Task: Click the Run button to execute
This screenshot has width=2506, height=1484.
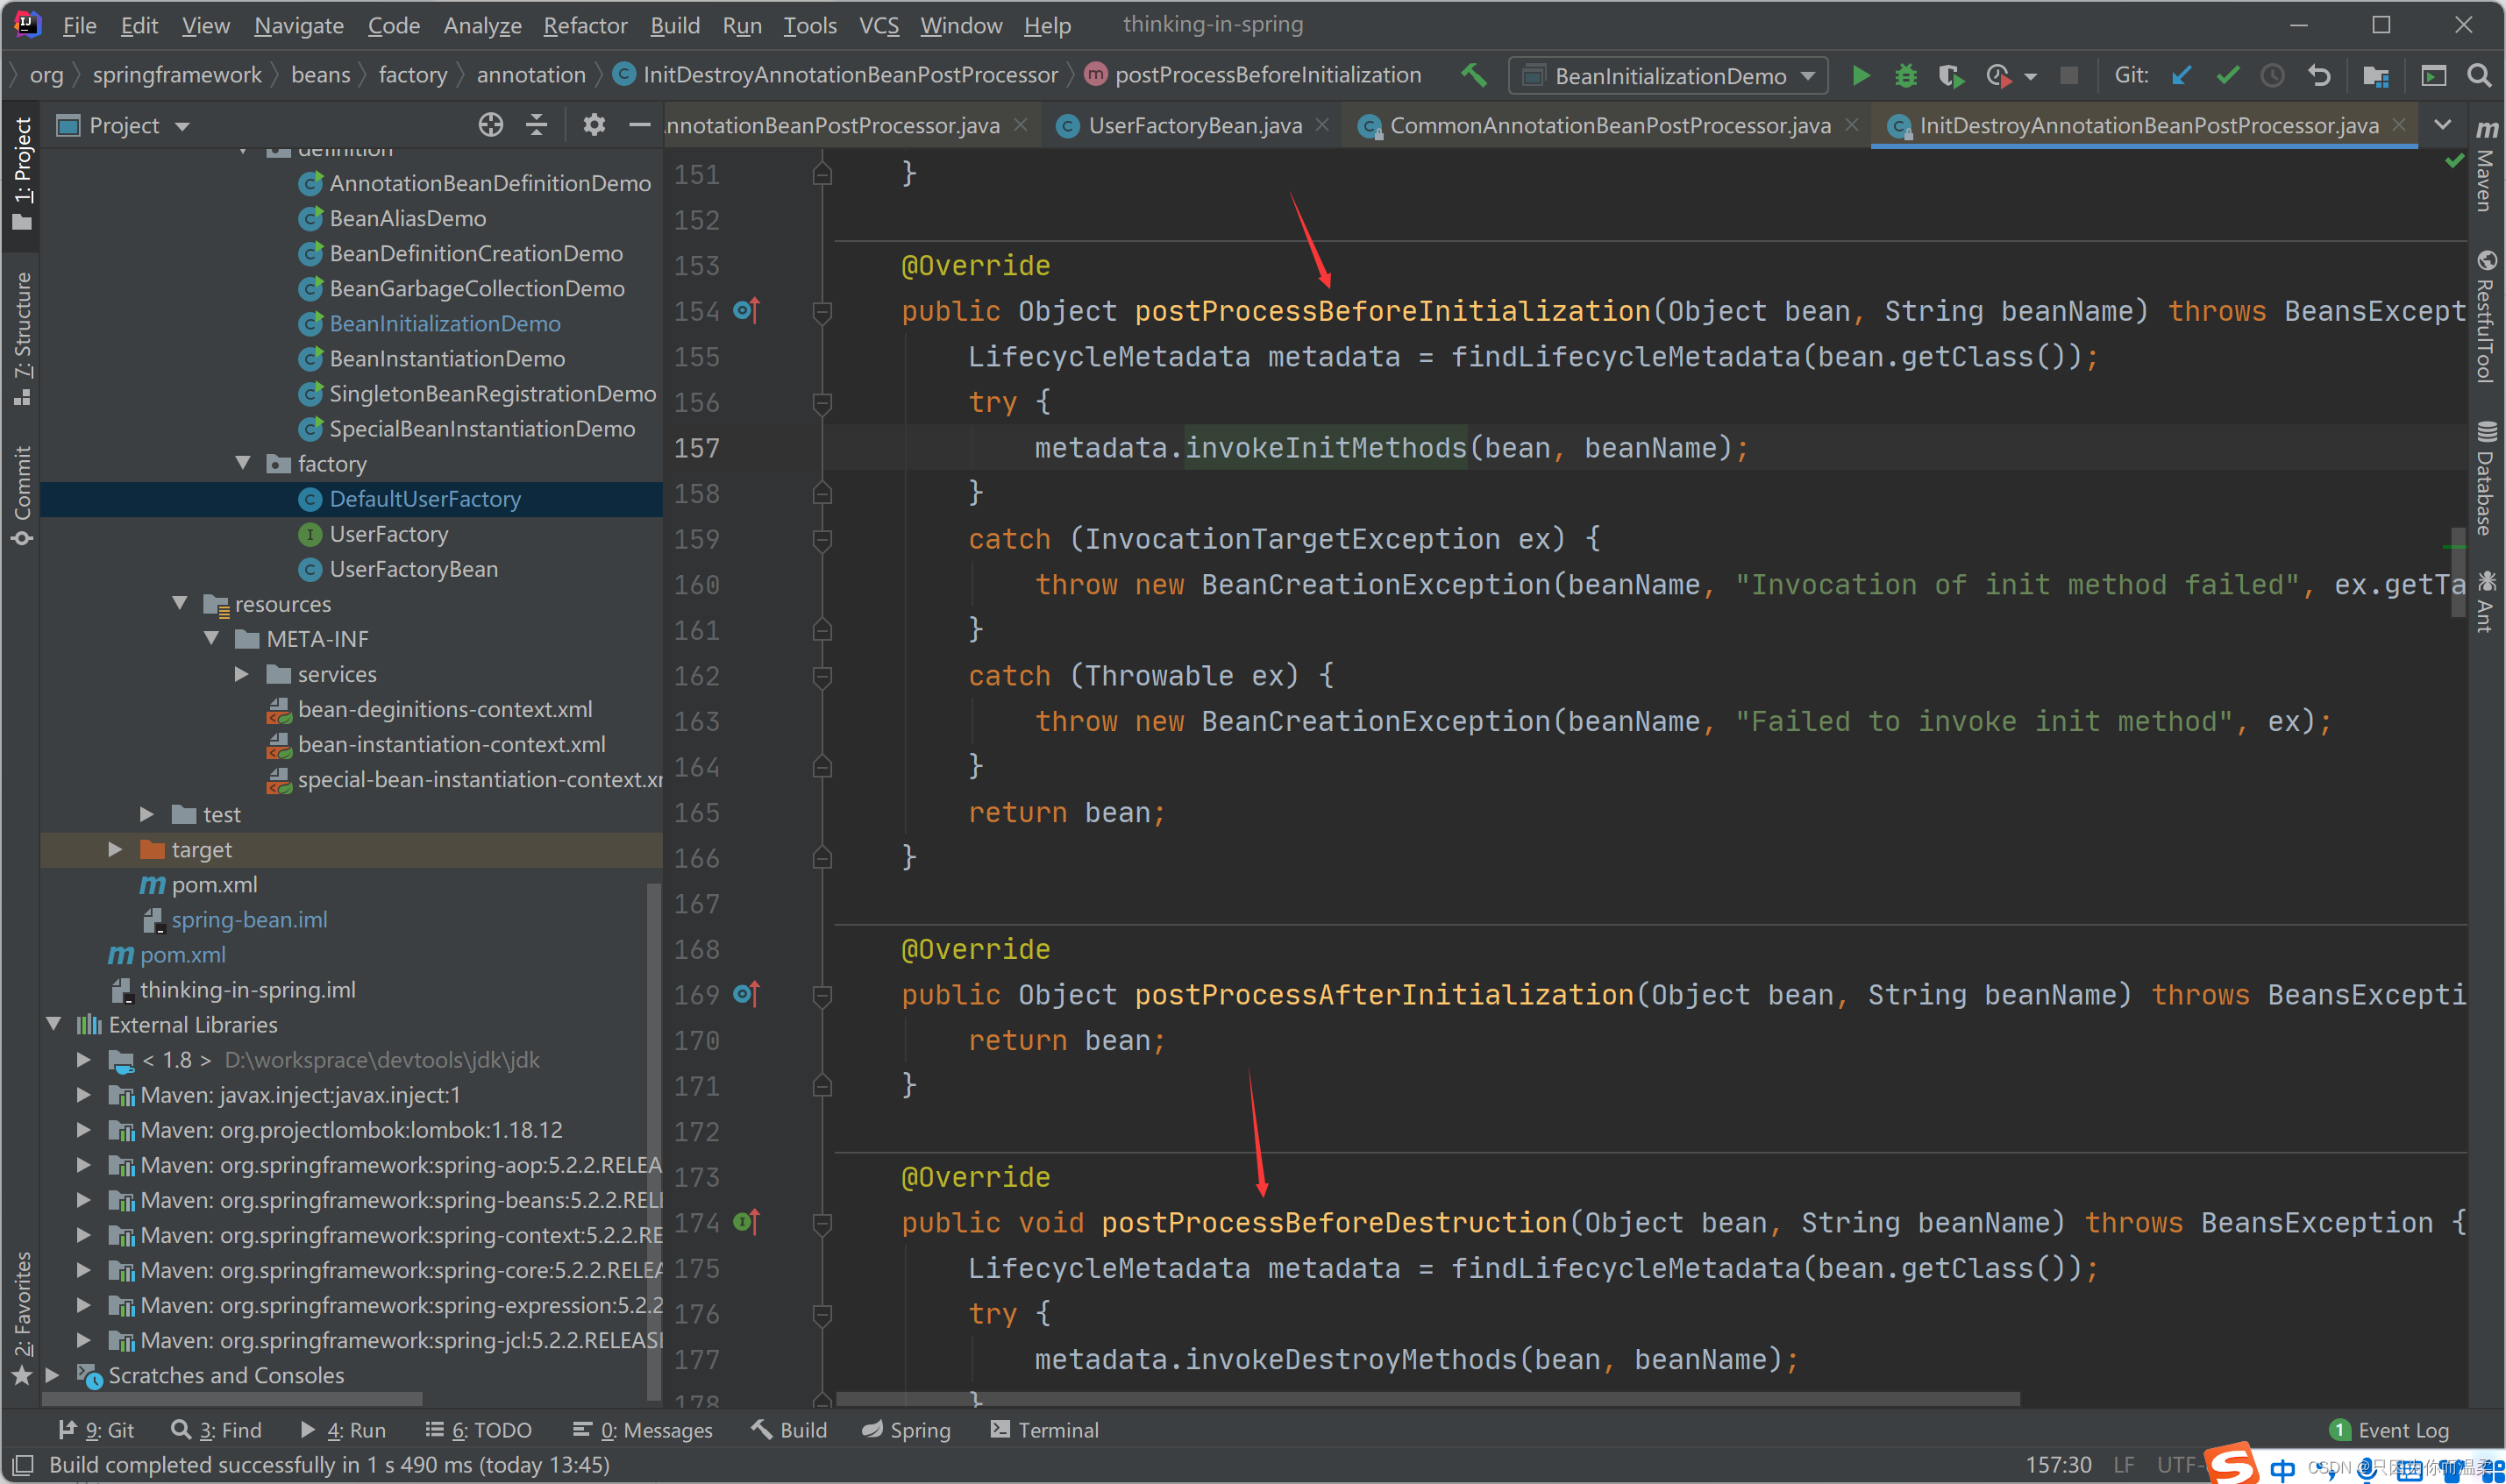Action: 1861,76
